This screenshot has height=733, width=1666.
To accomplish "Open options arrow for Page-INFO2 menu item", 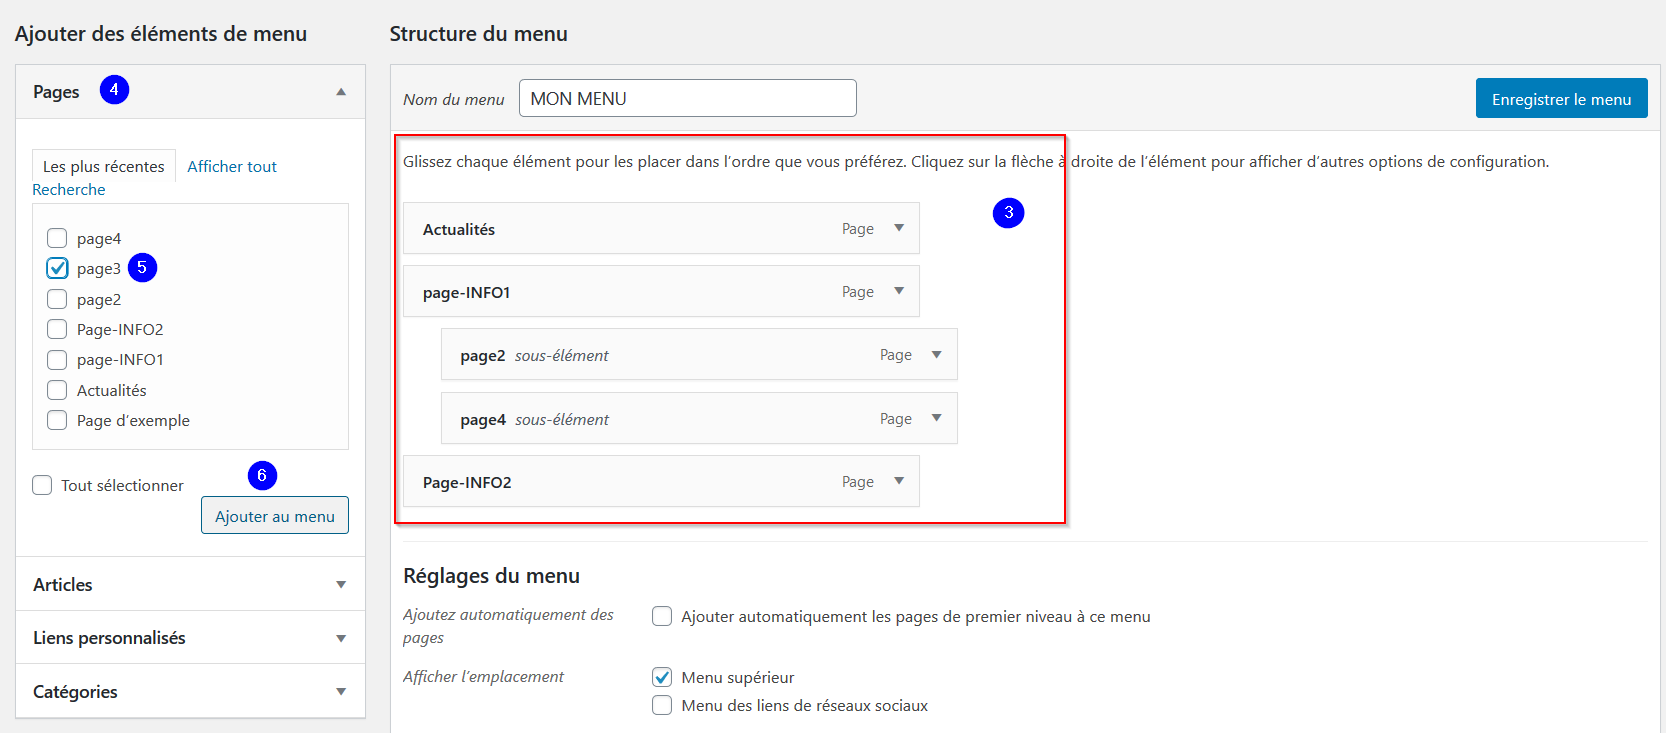I will tap(899, 481).
